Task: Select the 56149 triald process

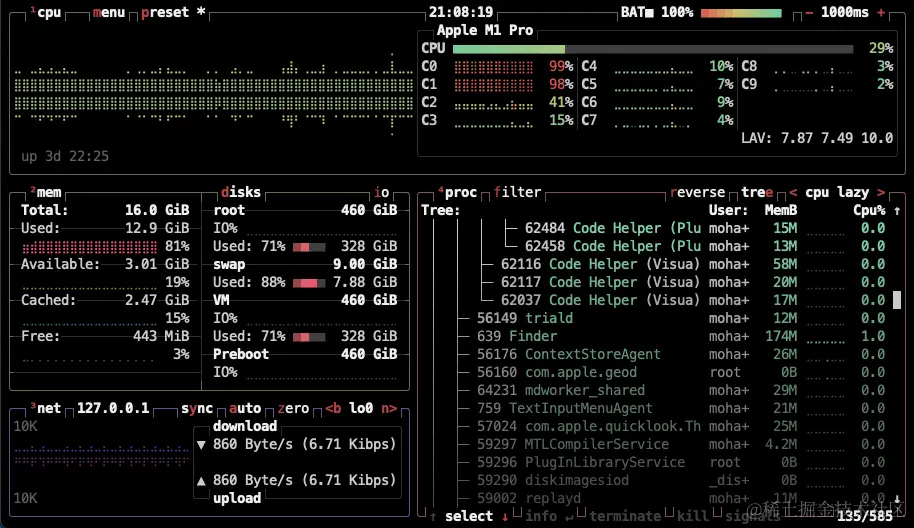Action: [657, 318]
